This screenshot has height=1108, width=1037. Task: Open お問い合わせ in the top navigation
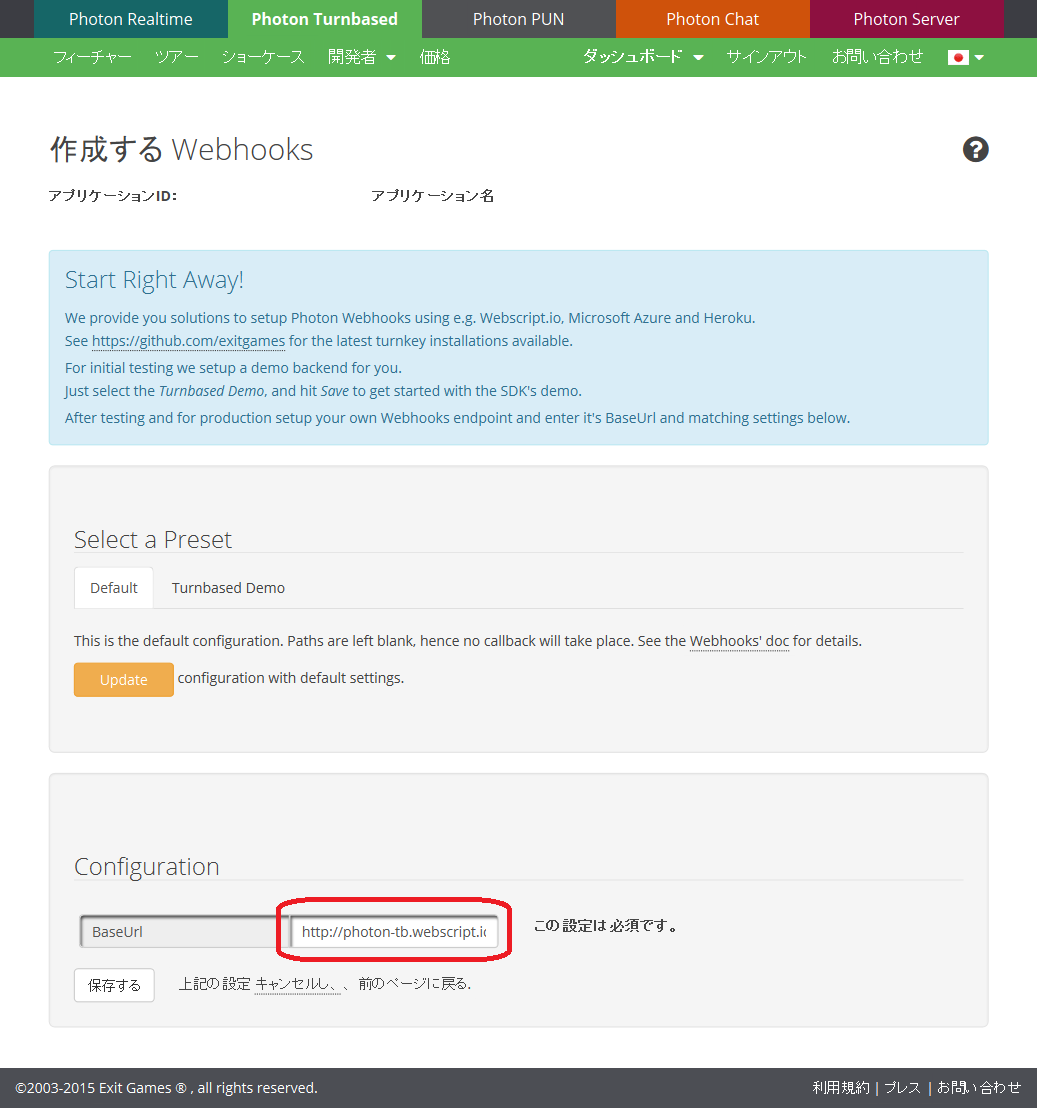point(877,57)
